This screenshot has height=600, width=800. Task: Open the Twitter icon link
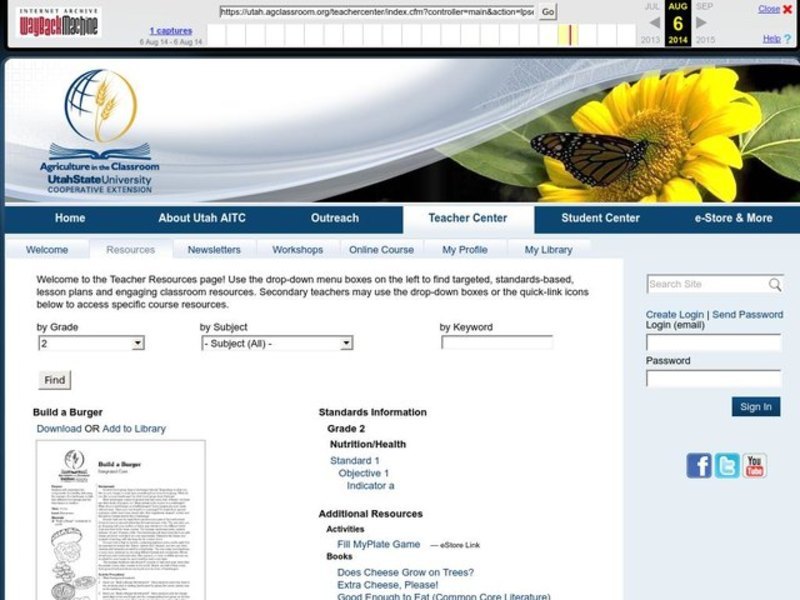click(727, 465)
